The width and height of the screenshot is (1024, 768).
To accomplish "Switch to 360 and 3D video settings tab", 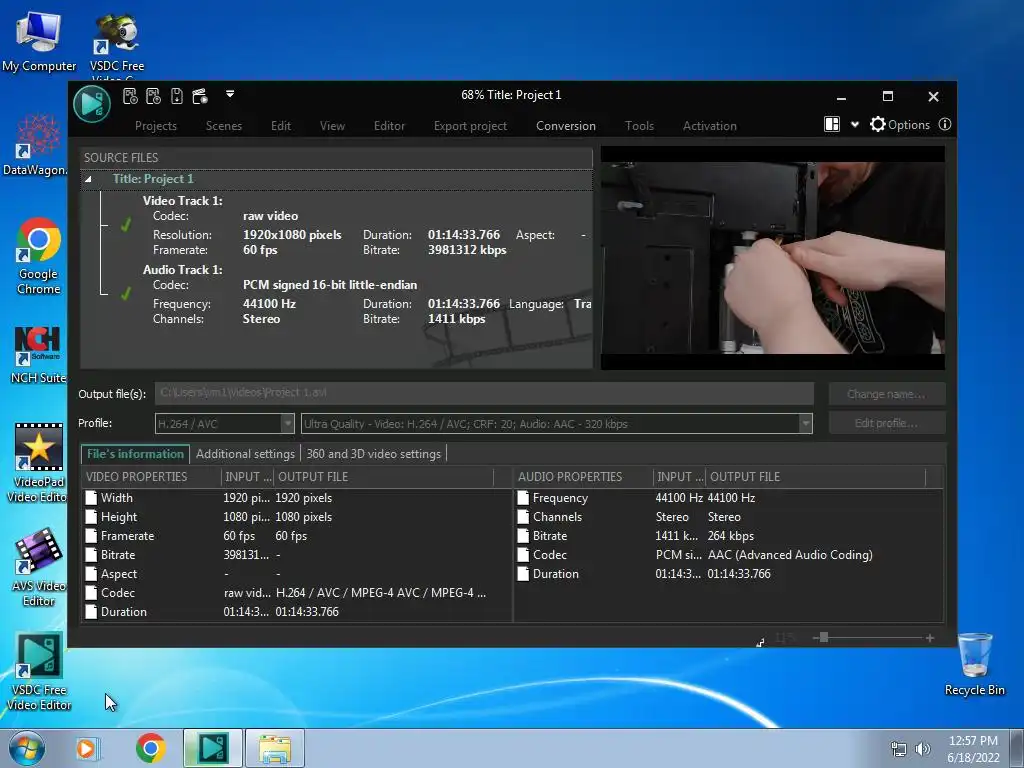I will pyautogui.click(x=374, y=454).
